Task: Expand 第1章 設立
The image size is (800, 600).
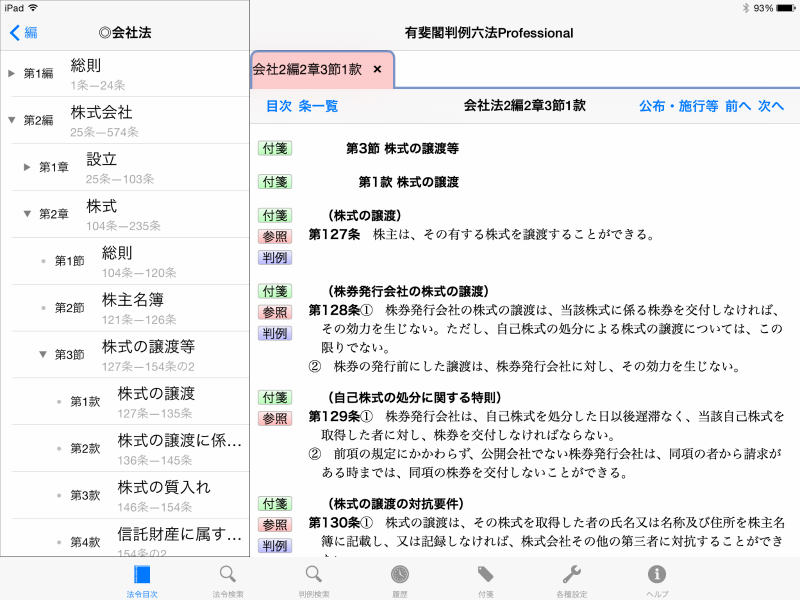Action: [x=27, y=167]
